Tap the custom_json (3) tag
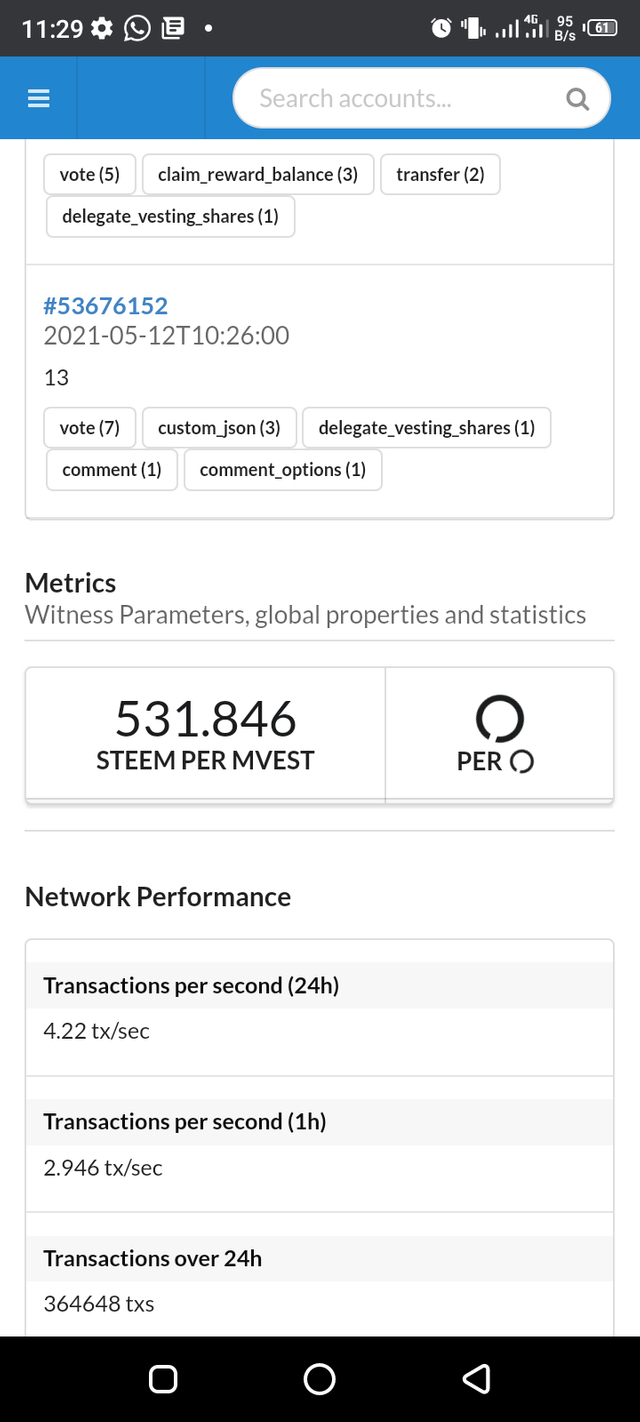The width and height of the screenshot is (640, 1422). 219,427
